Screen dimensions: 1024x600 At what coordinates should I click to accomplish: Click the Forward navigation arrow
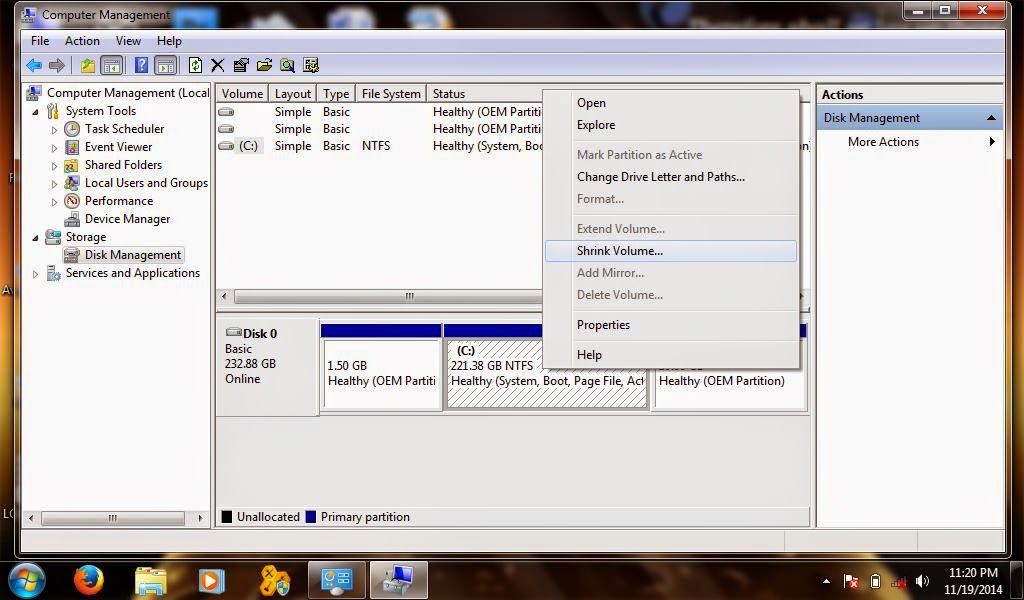tap(57, 65)
